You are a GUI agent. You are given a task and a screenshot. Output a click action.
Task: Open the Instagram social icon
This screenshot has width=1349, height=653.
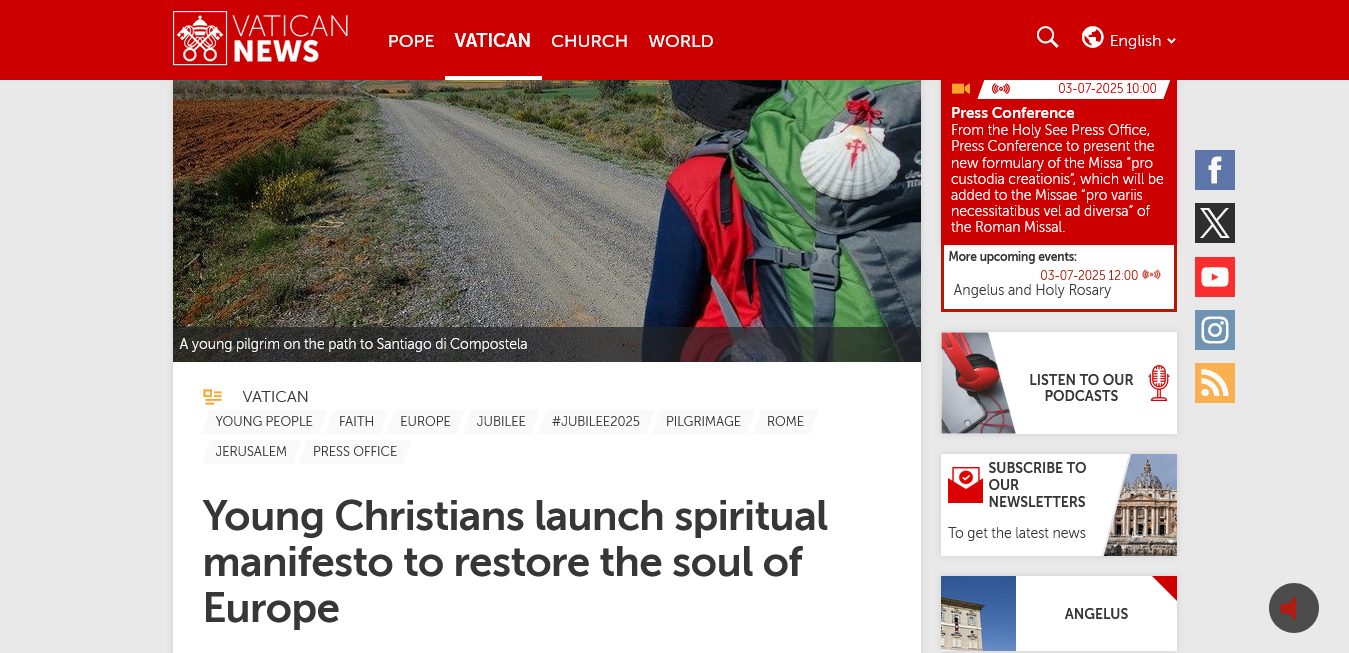click(1215, 330)
